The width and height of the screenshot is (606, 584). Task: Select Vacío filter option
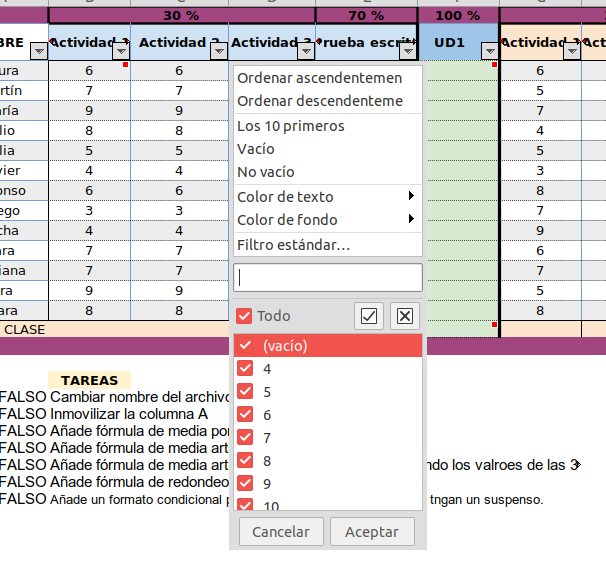tap(328, 149)
